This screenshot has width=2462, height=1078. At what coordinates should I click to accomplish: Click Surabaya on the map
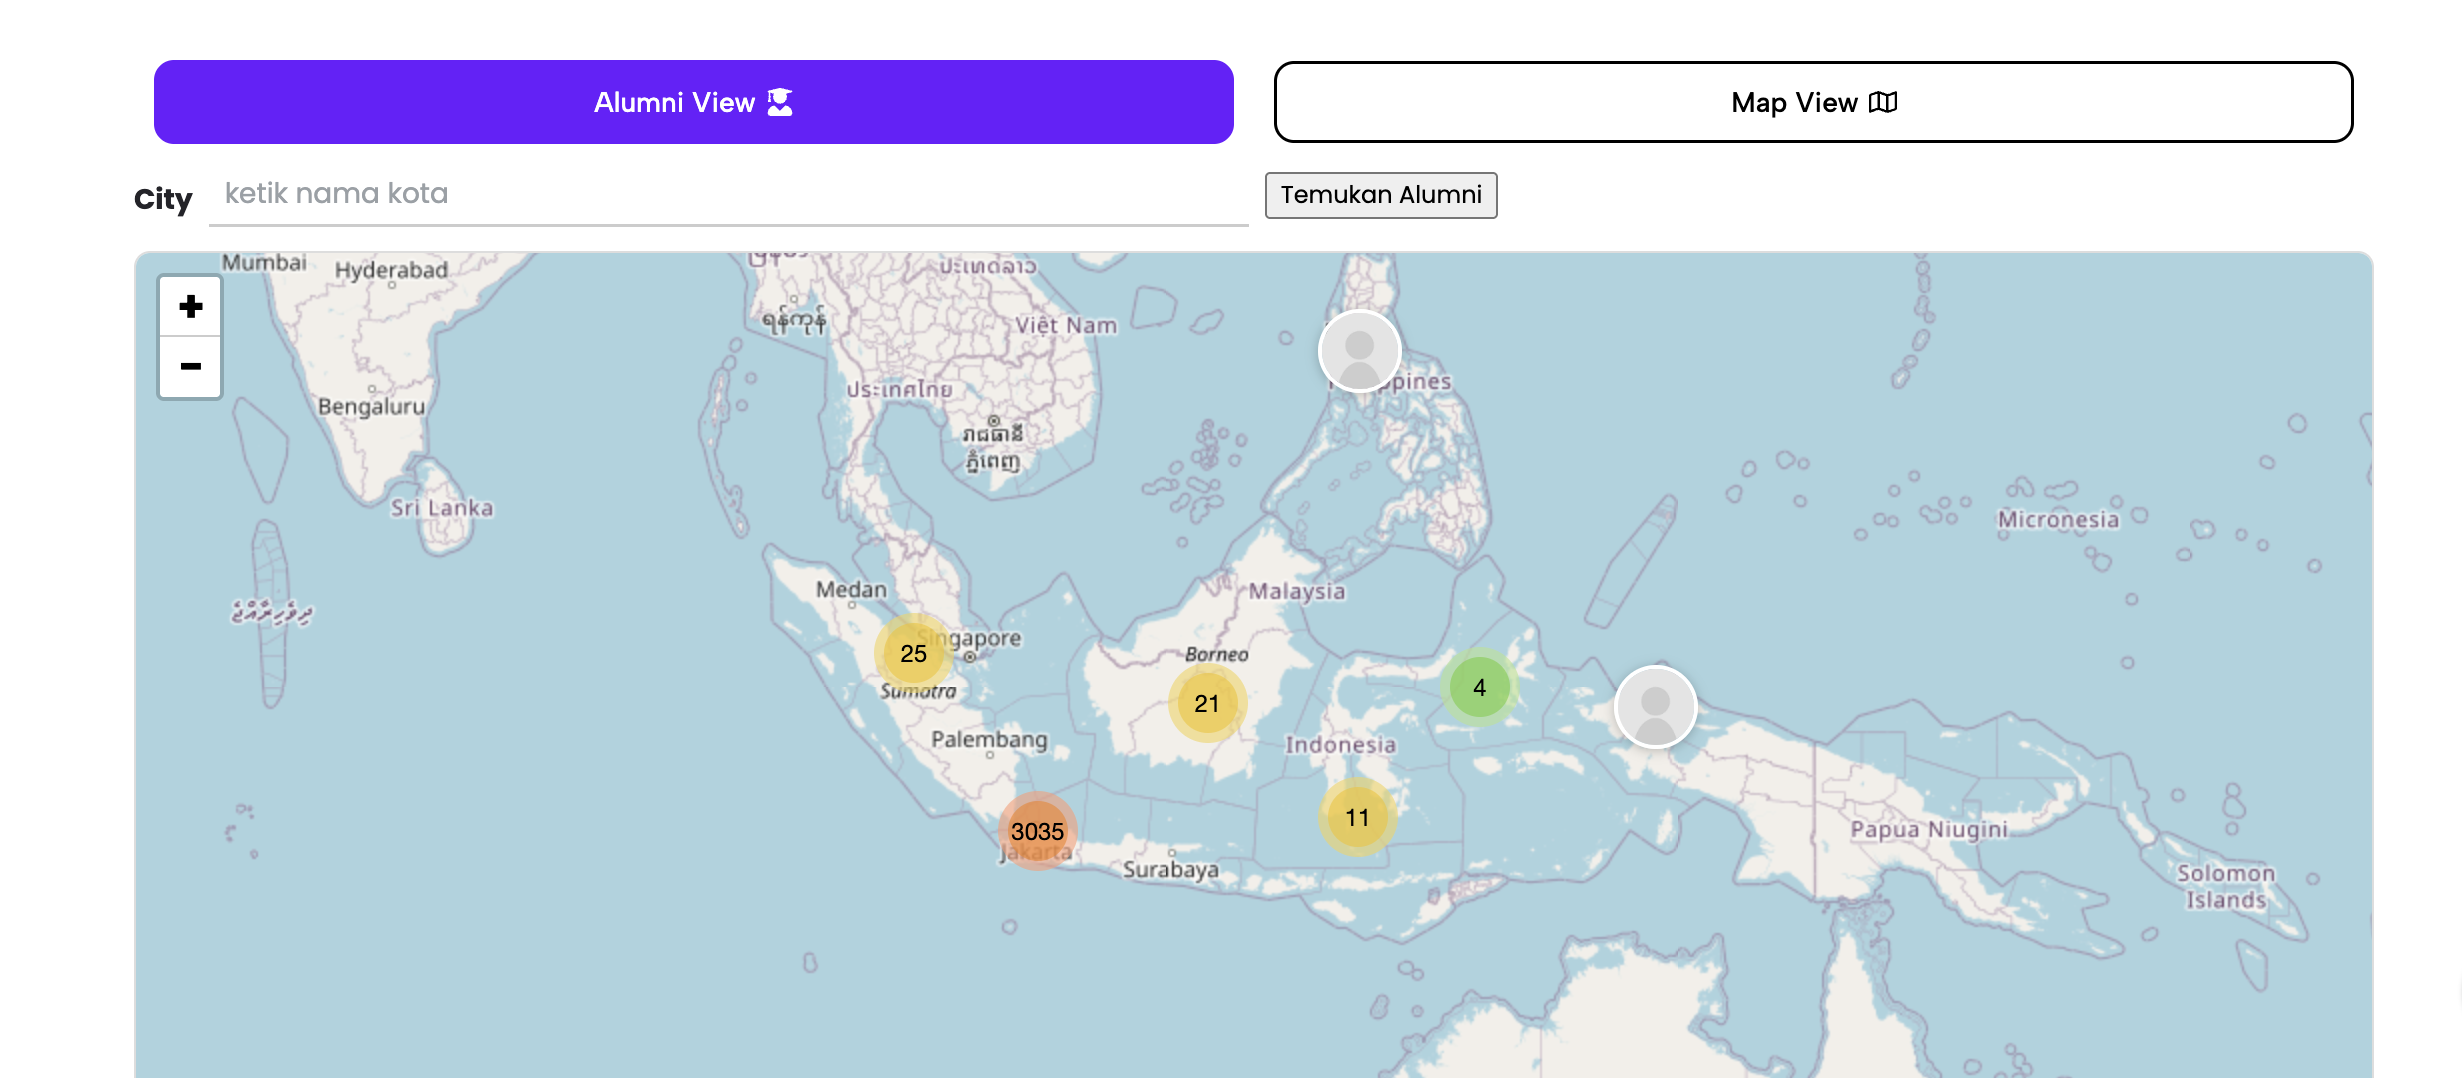coord(1170,869)
